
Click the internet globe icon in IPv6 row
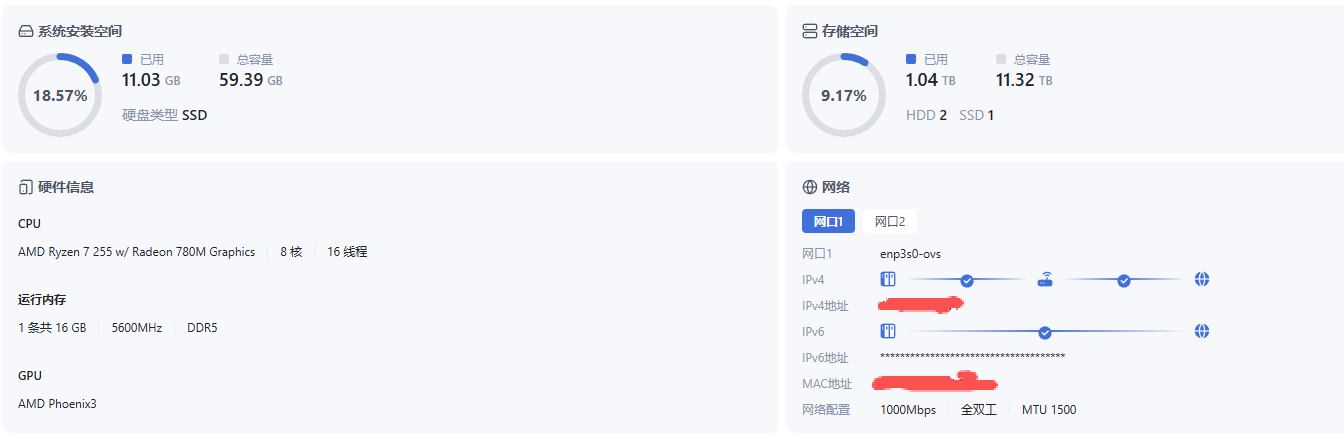(x=1202, y=331)
